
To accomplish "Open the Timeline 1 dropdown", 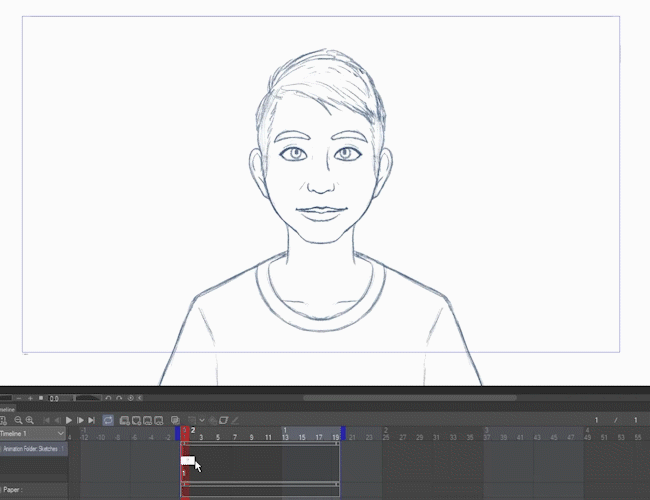I will click(x=60, y=434).
